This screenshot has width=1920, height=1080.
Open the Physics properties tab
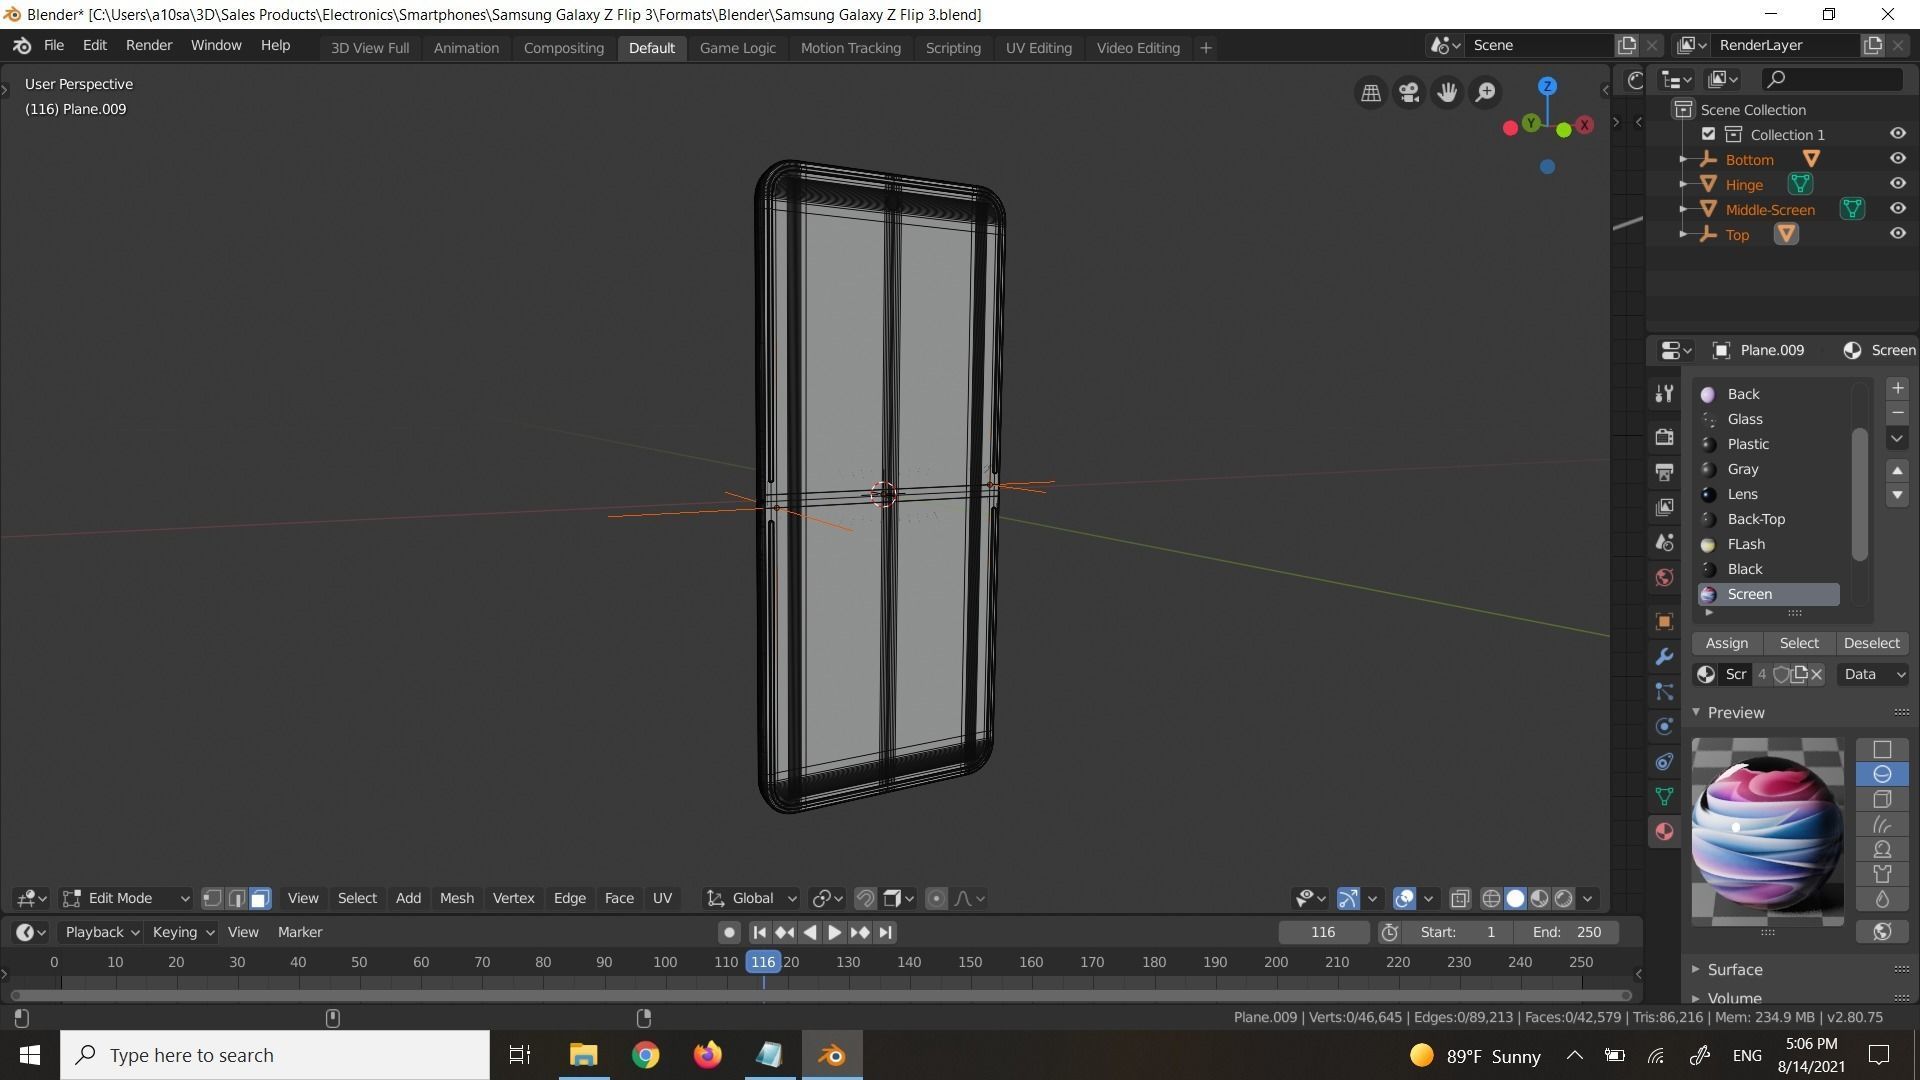[x=1664, y=726]
